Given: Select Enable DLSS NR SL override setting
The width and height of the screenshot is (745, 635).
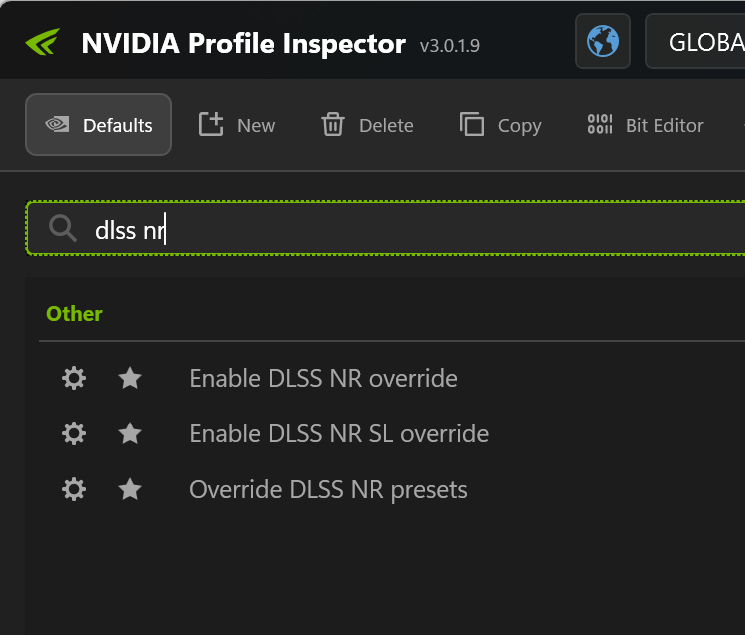Looking at the screenshot, I should [x=339, y=433].
